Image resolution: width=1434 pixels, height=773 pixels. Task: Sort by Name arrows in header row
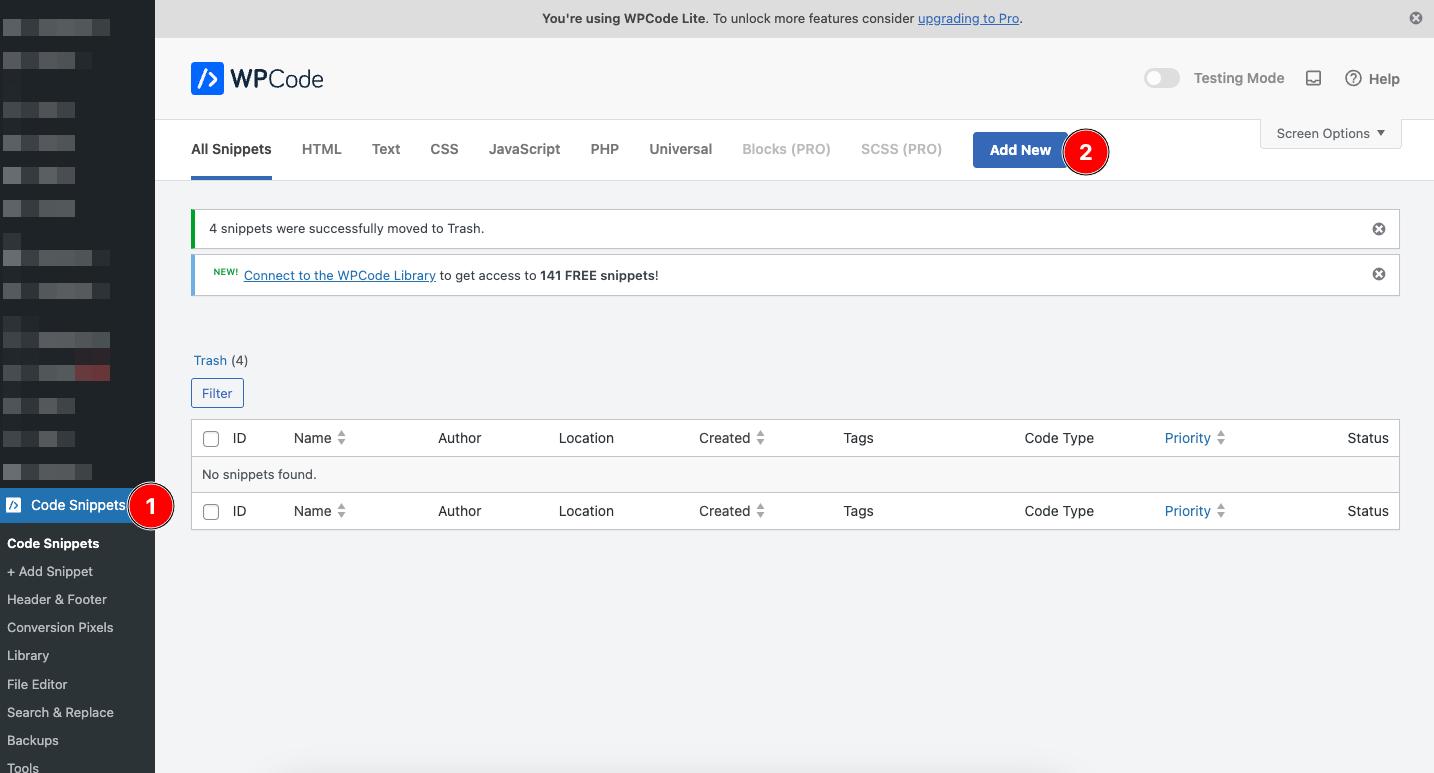(x=342, y=438)
